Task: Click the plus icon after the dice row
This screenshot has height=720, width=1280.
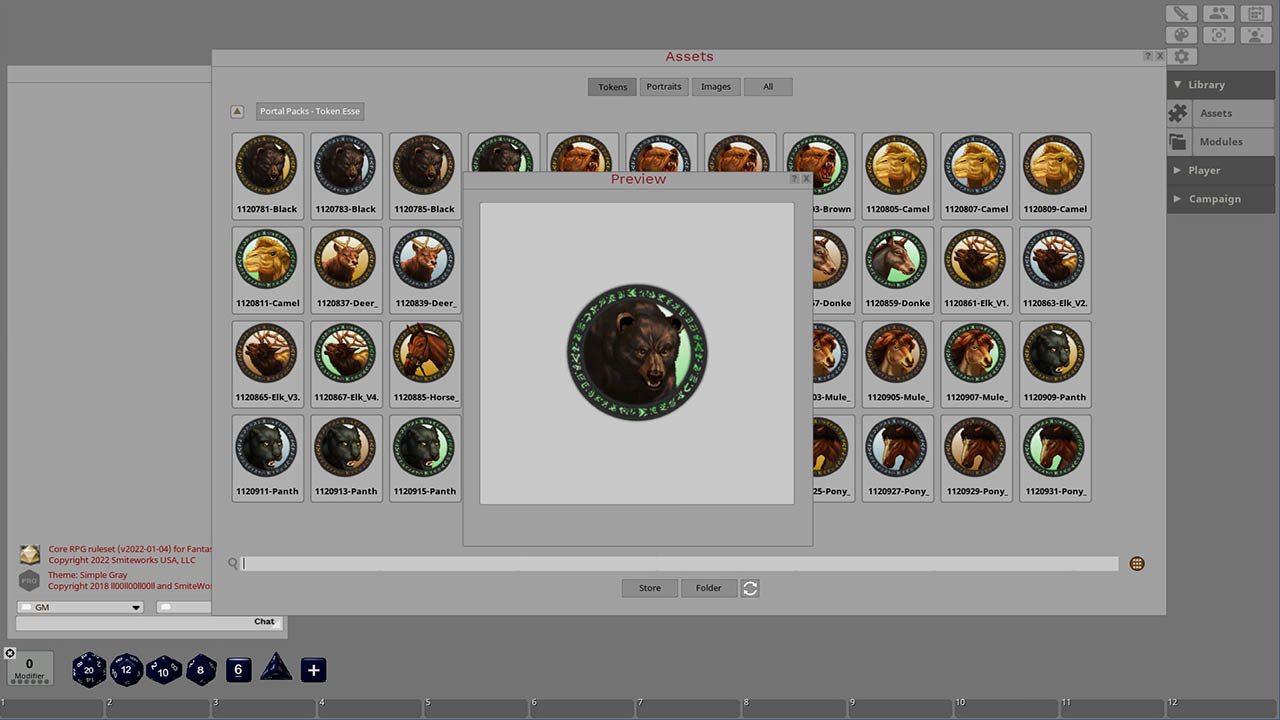Action: point(313,669)
